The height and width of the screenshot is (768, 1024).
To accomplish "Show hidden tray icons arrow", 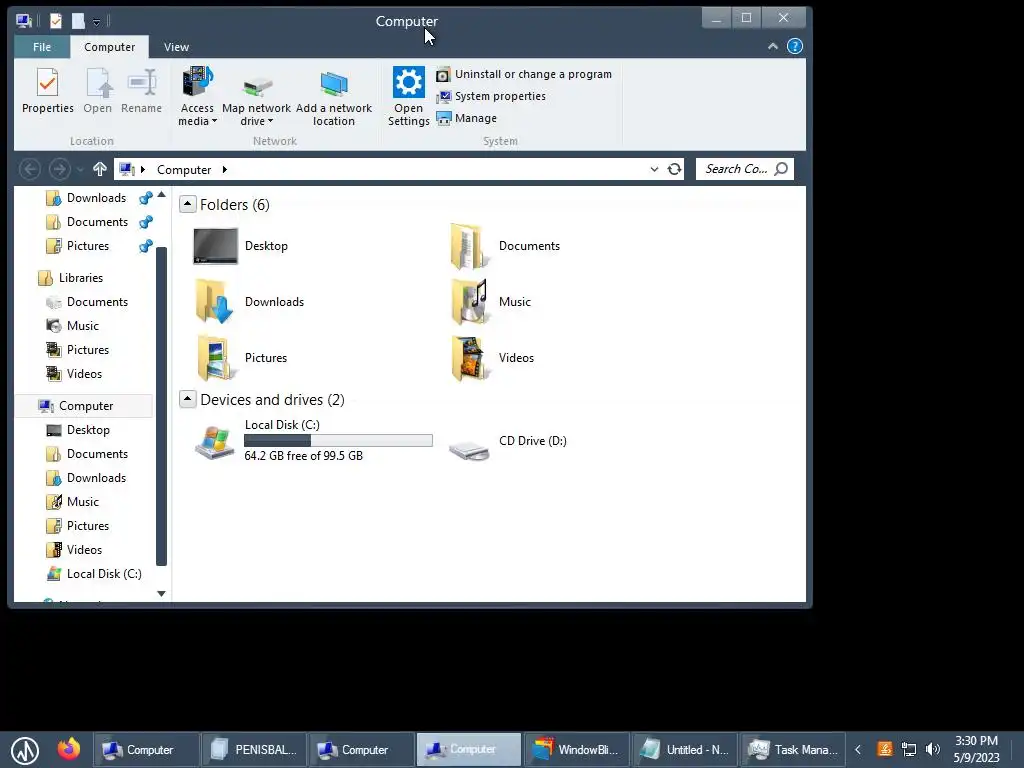I will click(x=858, y=750).
